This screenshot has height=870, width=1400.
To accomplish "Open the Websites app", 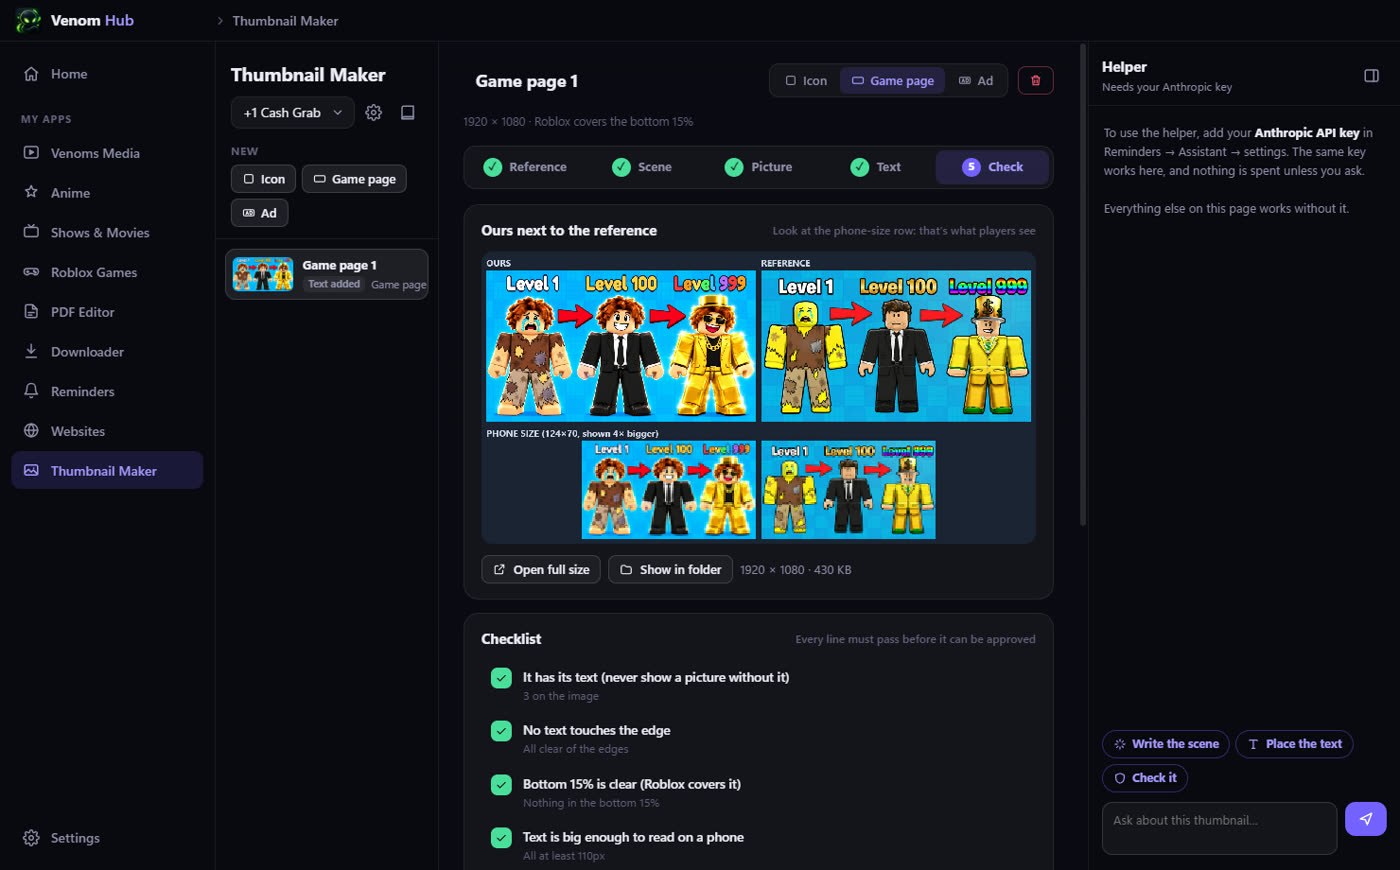I will 107,431.
